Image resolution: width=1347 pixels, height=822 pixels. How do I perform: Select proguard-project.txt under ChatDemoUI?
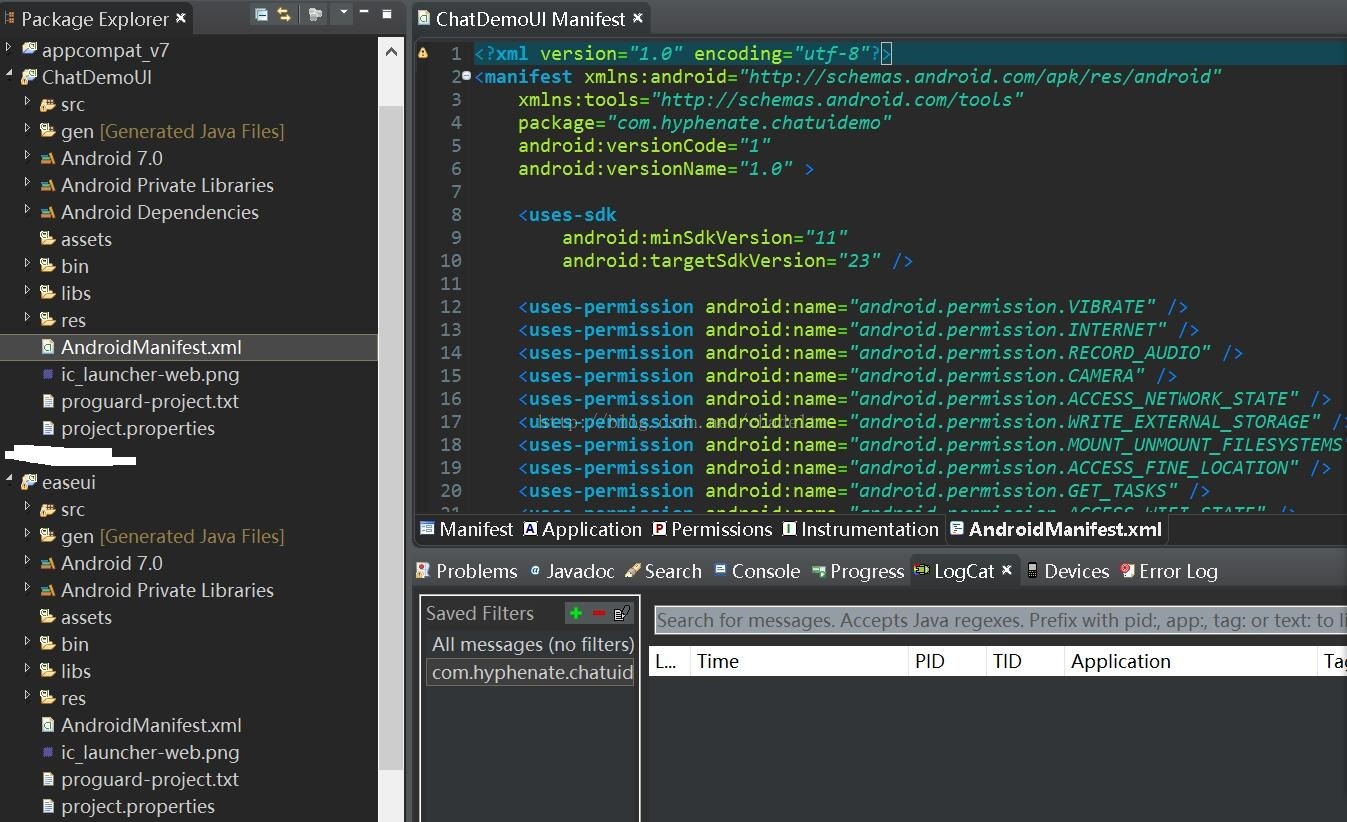click(x=150, y=401)
